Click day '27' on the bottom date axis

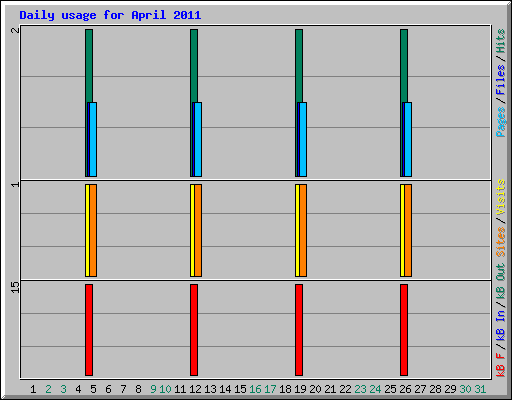click(x=420, y=389)
